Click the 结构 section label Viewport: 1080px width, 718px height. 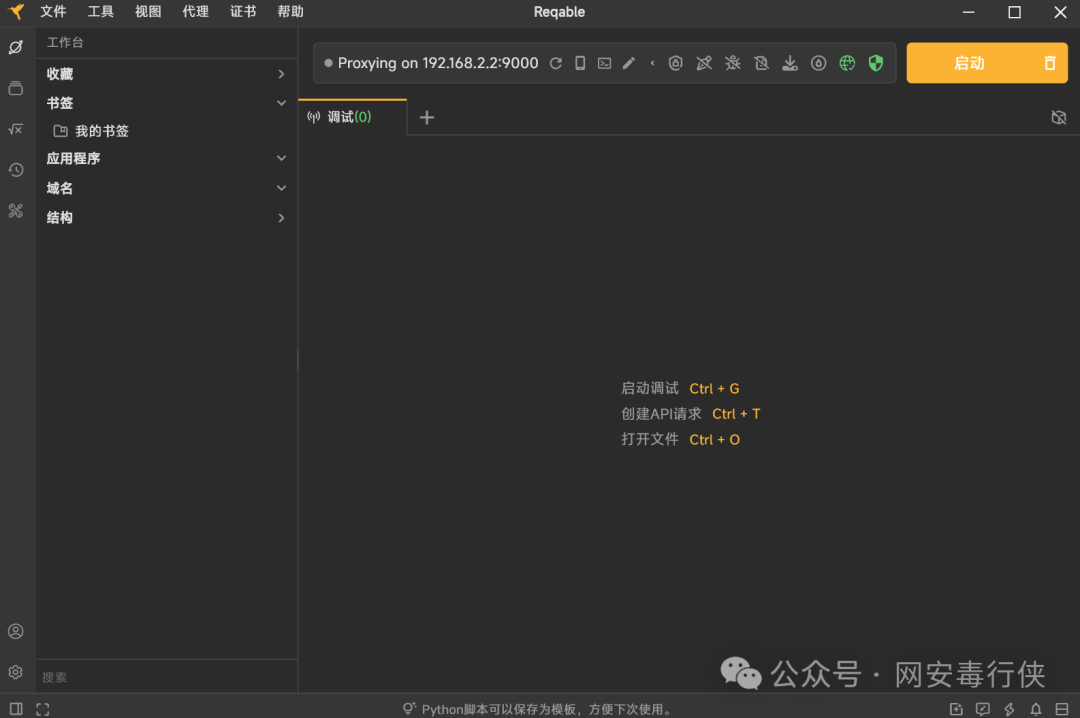click(x=60, y=218)
